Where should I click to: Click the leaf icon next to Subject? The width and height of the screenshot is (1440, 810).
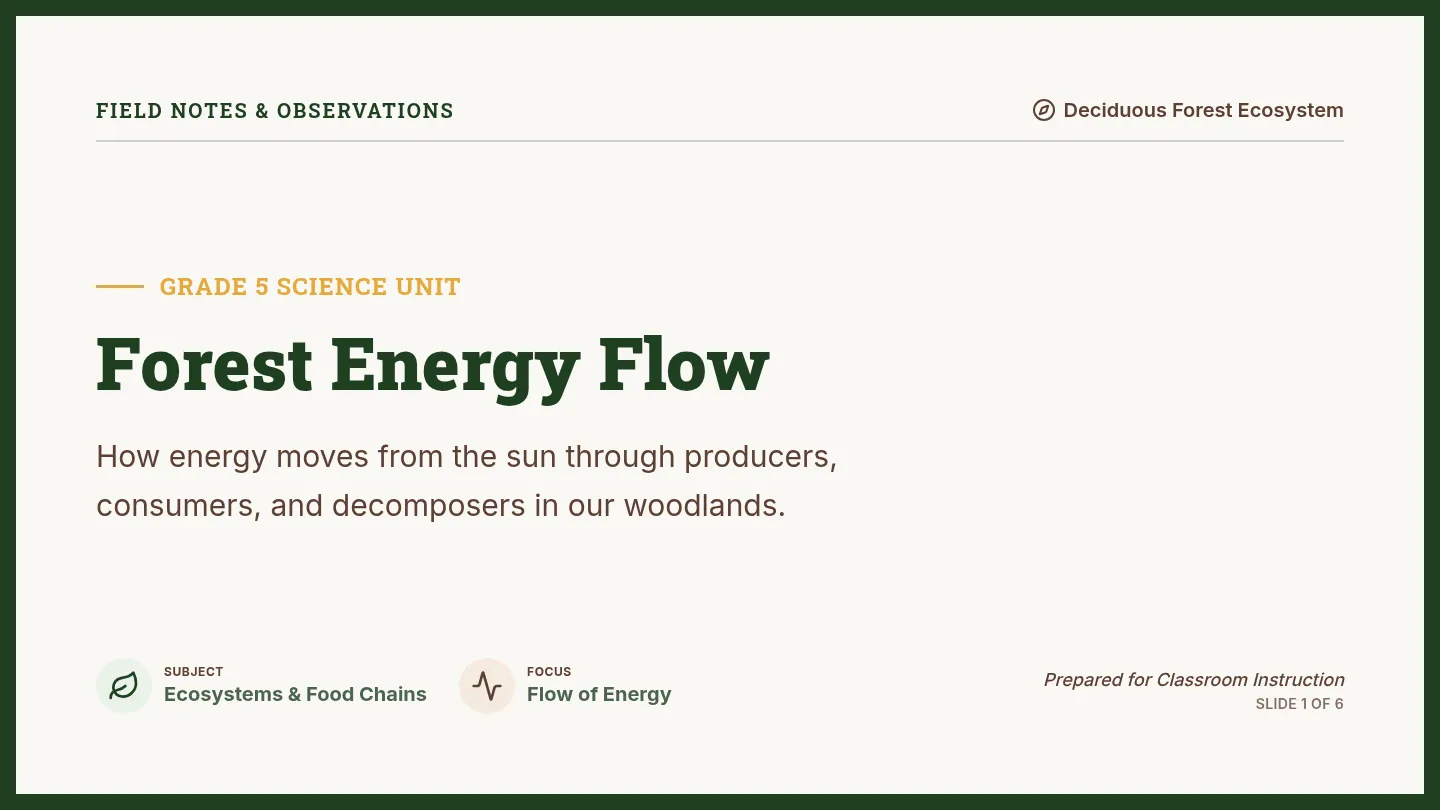click(124, 686)
